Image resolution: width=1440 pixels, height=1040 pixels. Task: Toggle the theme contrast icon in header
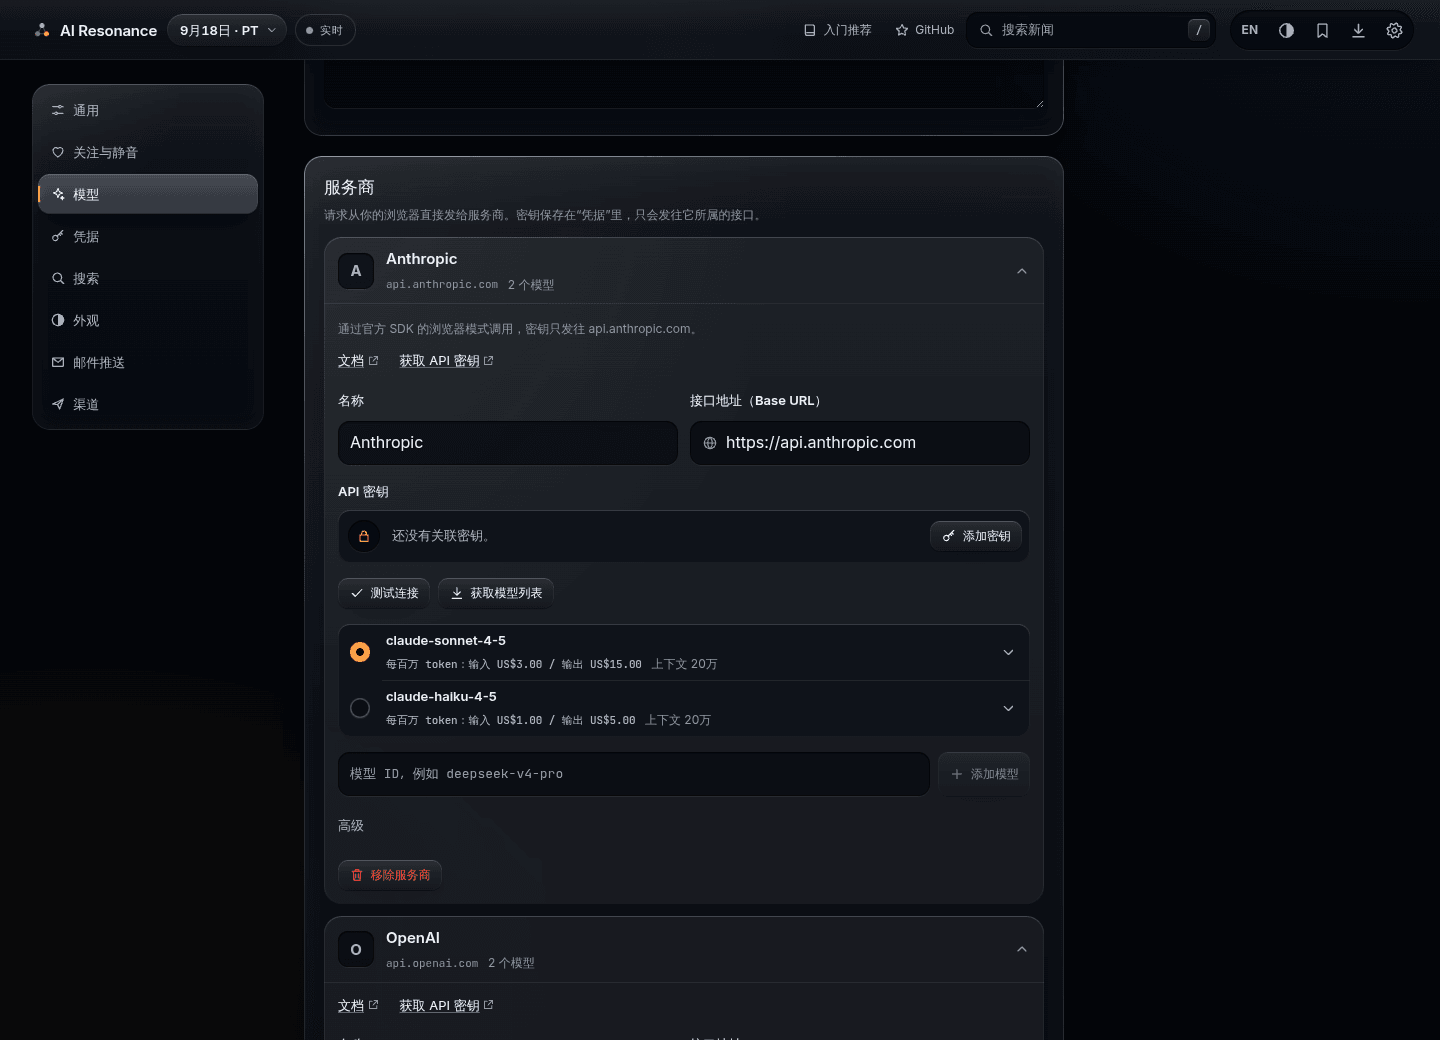pos(1286,31)
